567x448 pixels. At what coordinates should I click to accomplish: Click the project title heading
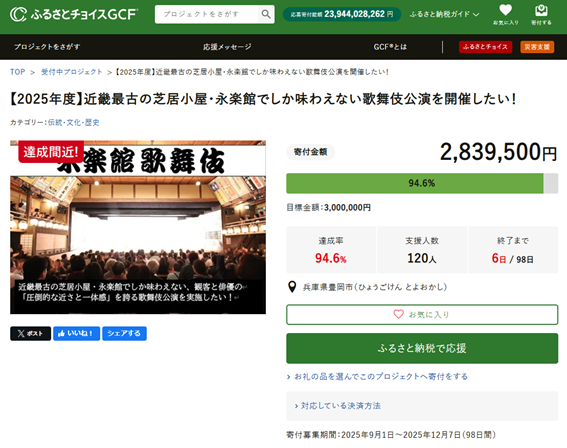click(263, 99)
